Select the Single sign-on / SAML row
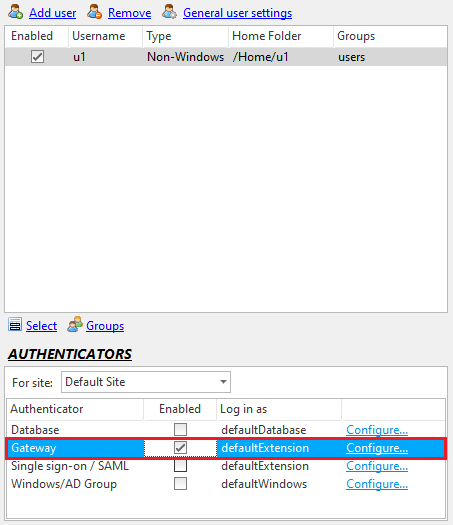The image size is (453, 525). click(x=226, y=466)
